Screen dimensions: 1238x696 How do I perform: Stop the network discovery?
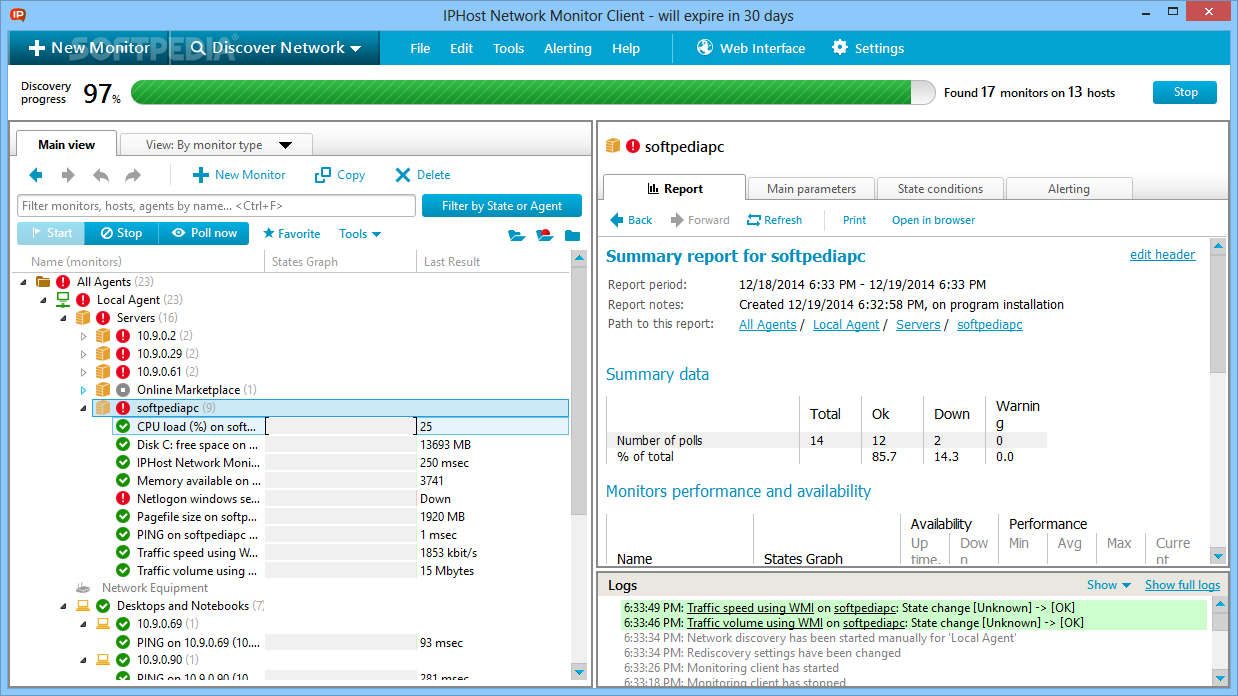tap(1185, 92)
